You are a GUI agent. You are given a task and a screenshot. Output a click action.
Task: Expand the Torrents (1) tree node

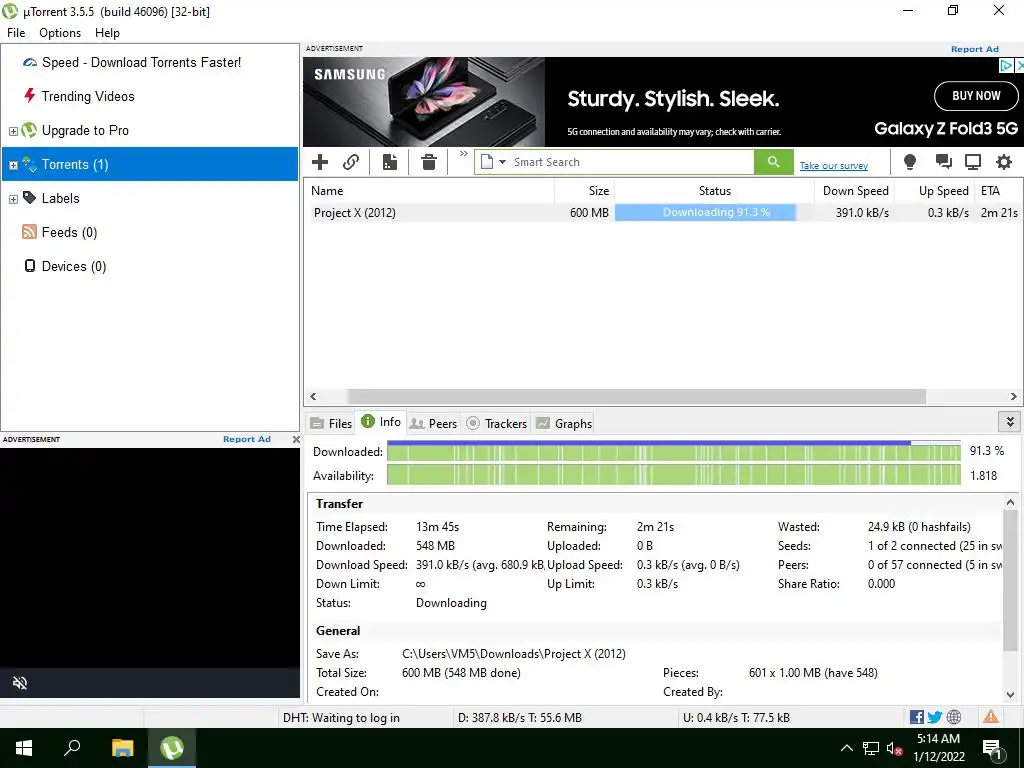13,165
